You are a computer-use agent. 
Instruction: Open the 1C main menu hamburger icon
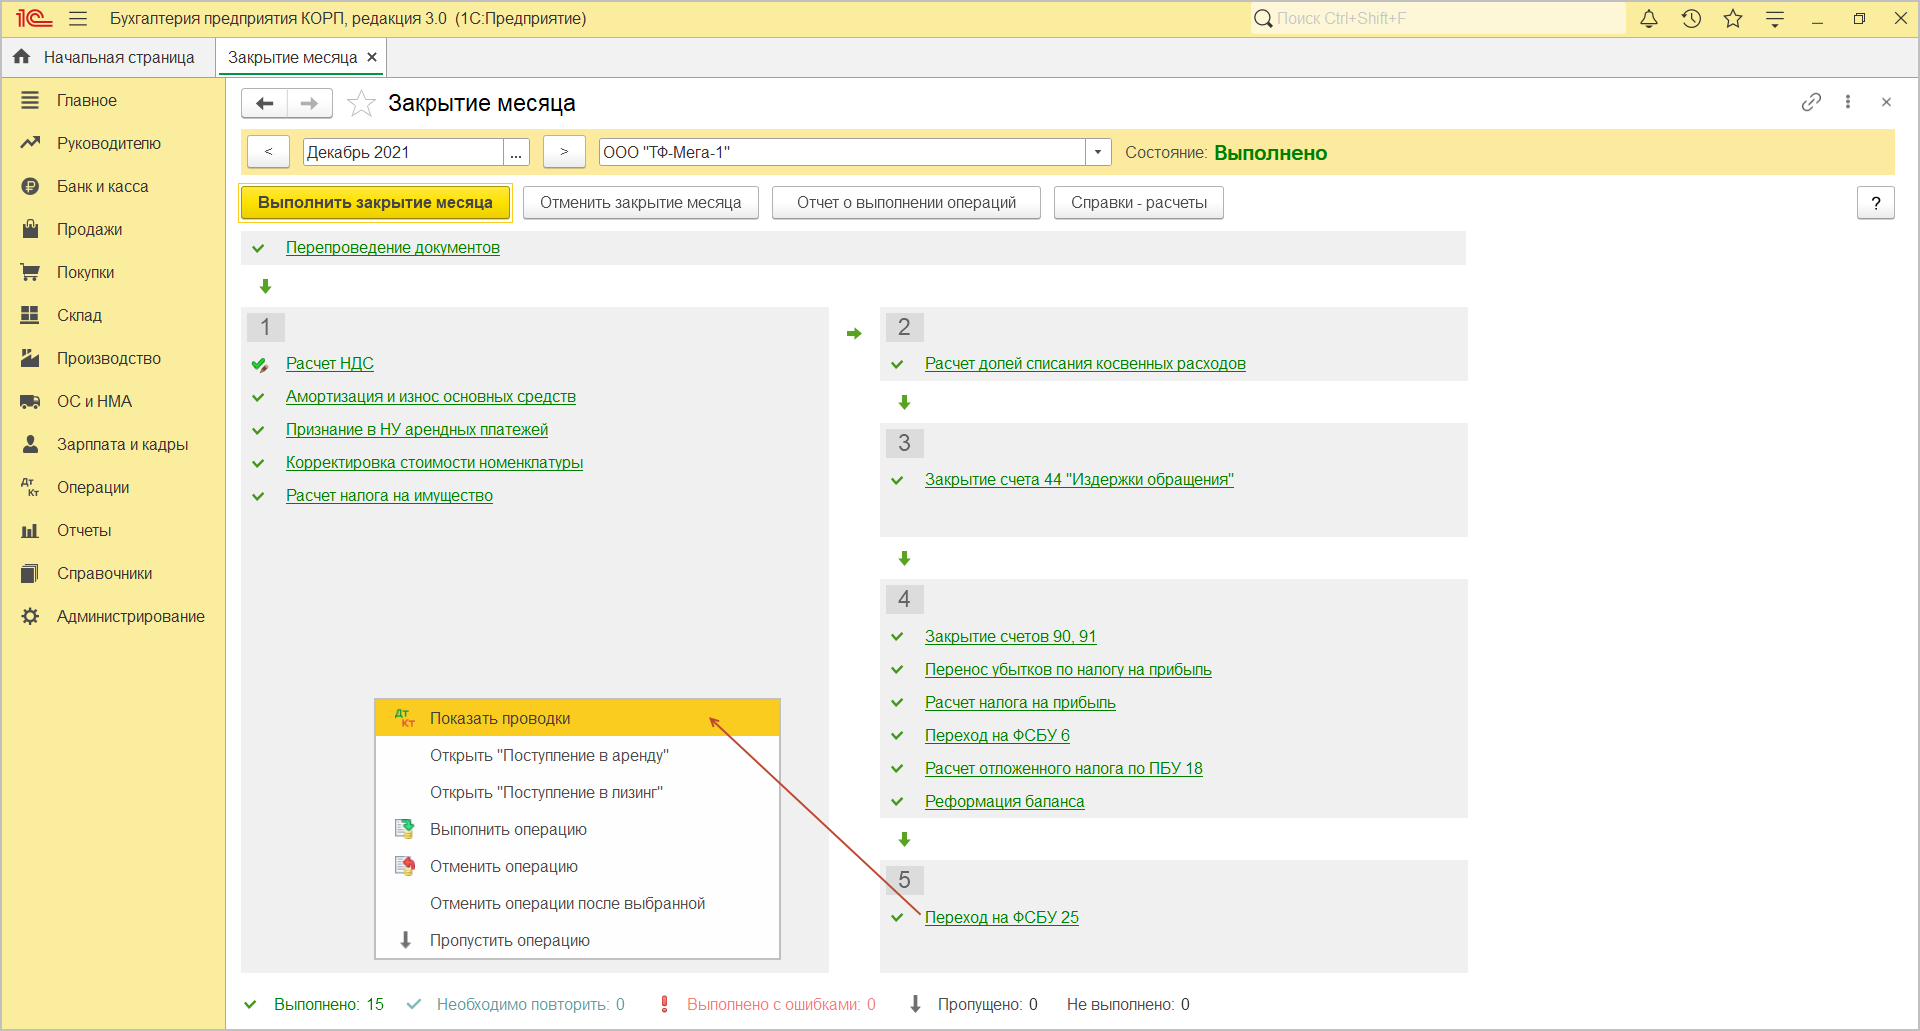click(78, 19)
